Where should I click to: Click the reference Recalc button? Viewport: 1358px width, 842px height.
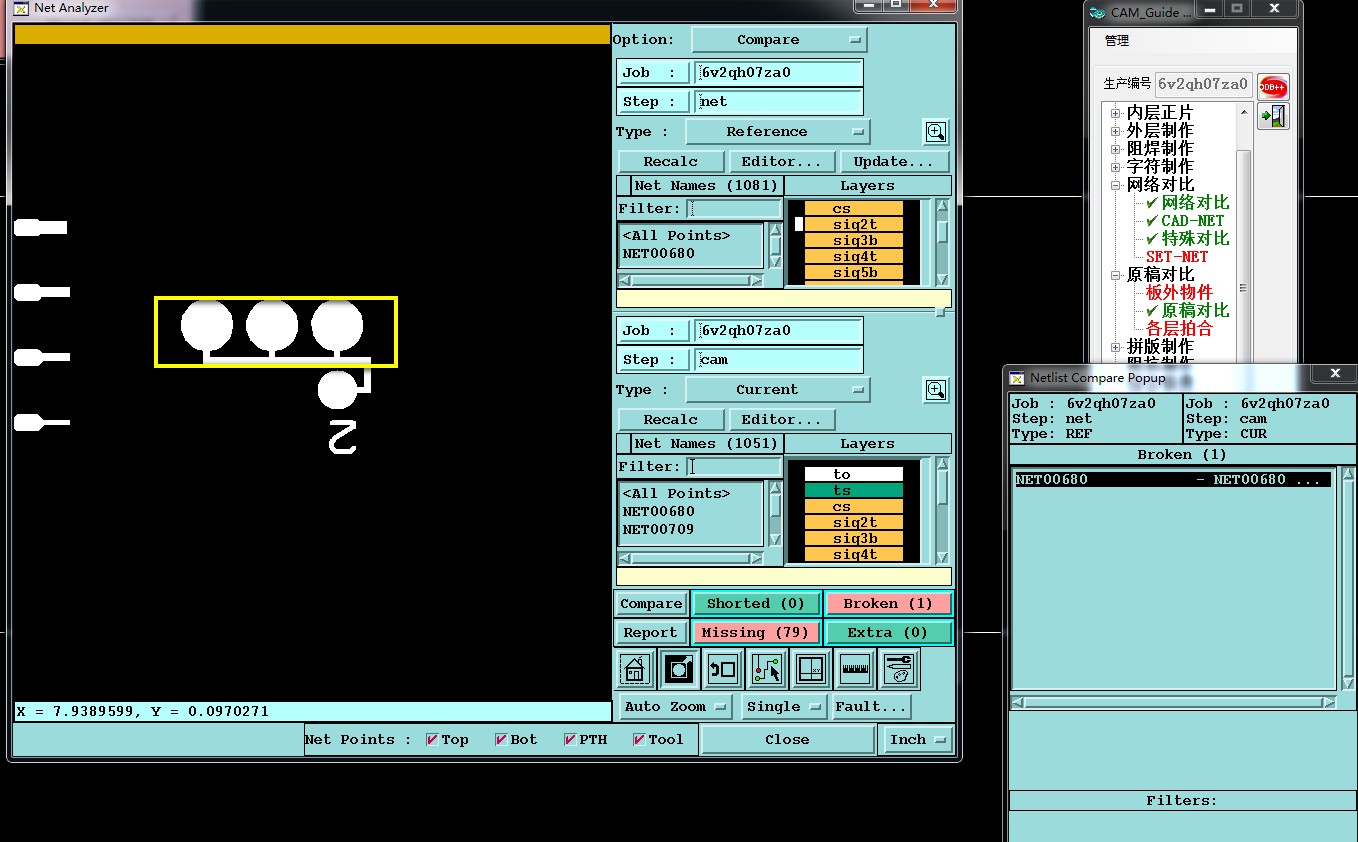pos(671,161)
